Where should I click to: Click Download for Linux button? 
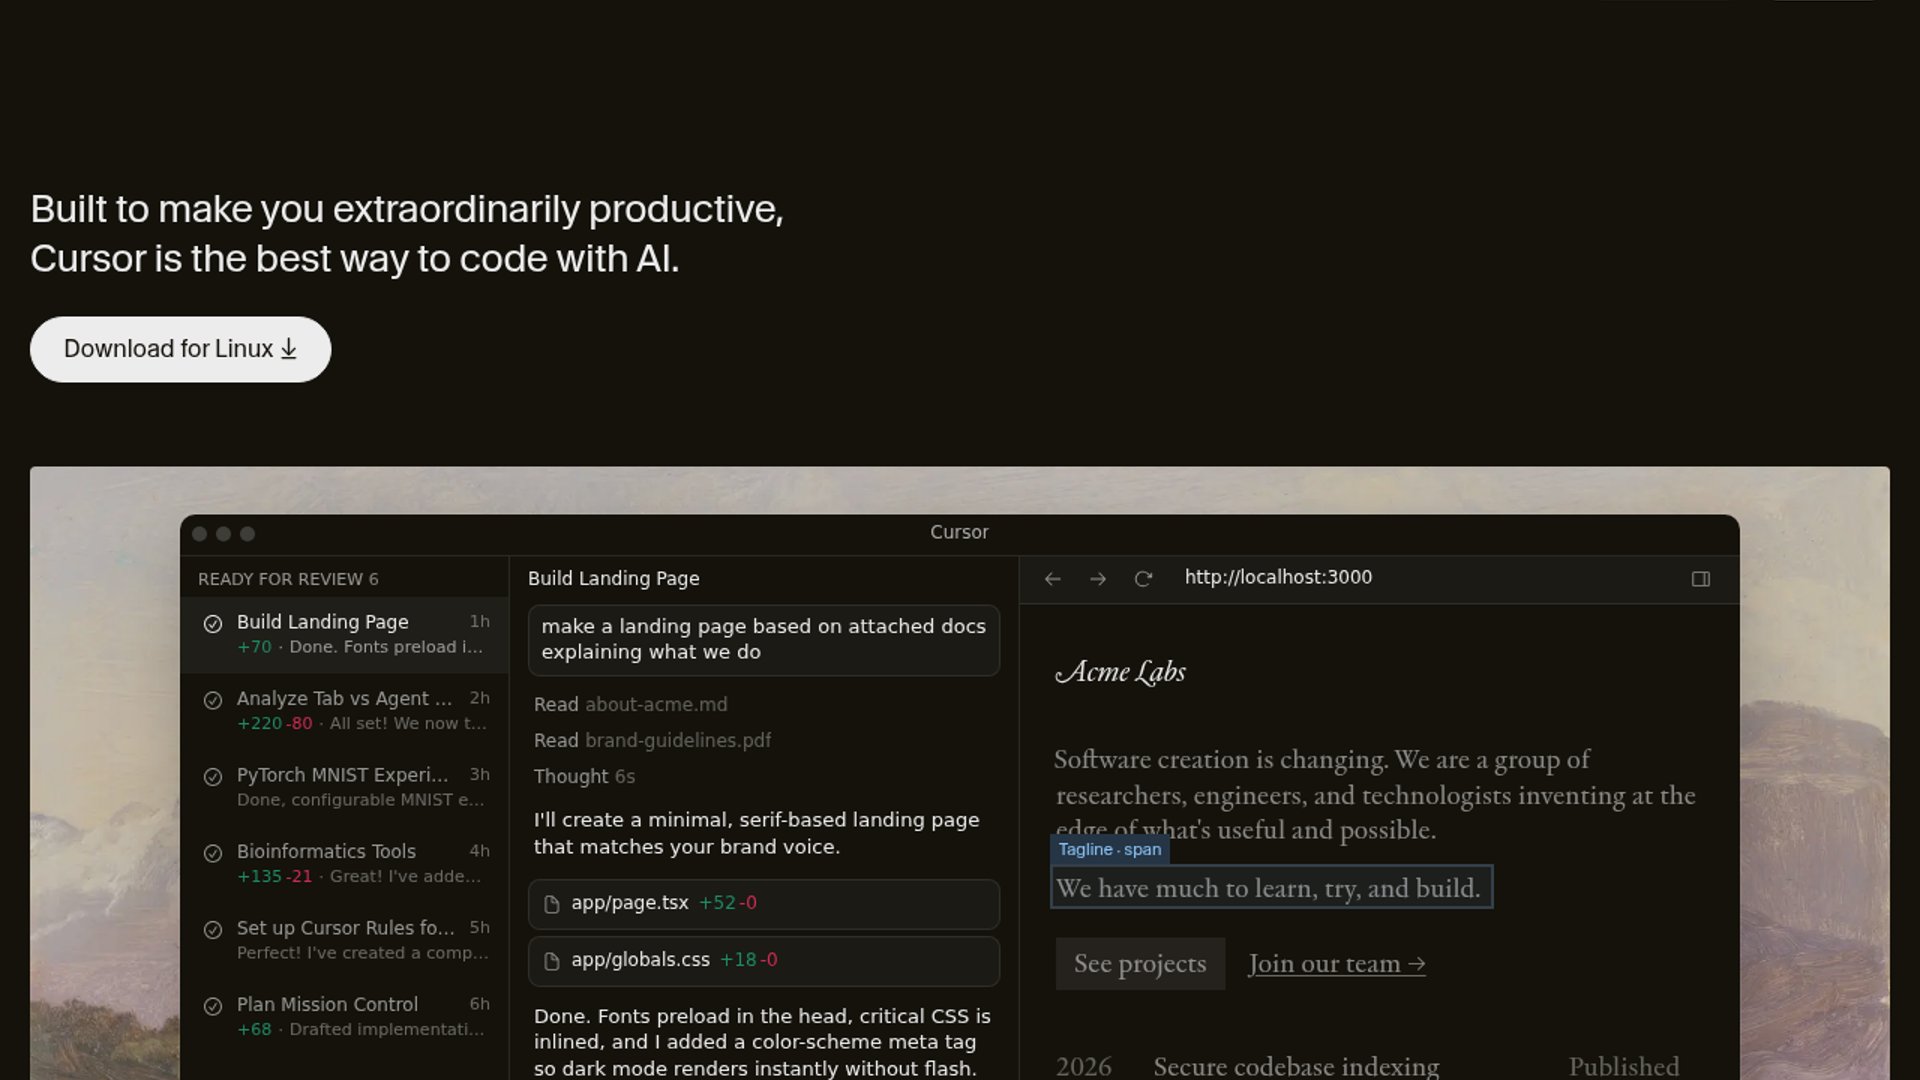[x=180, y=349]
